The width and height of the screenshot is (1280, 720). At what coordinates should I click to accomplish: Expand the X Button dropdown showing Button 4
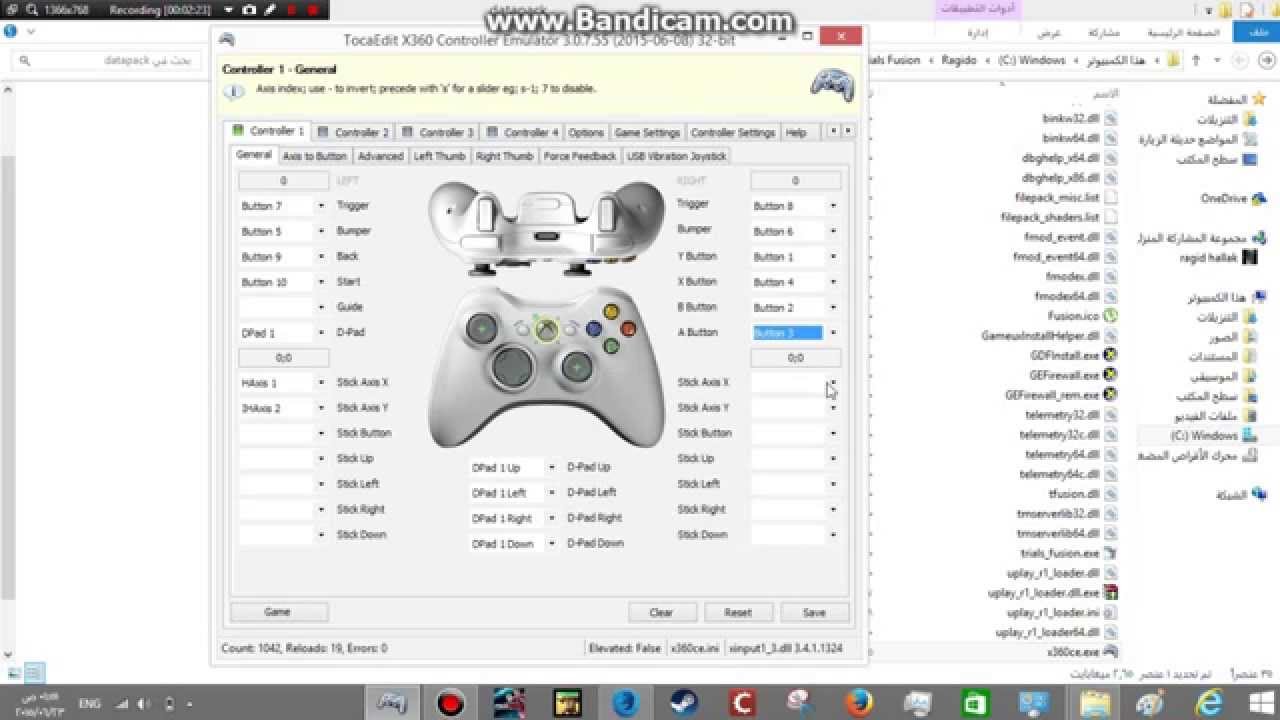point(833,282)
